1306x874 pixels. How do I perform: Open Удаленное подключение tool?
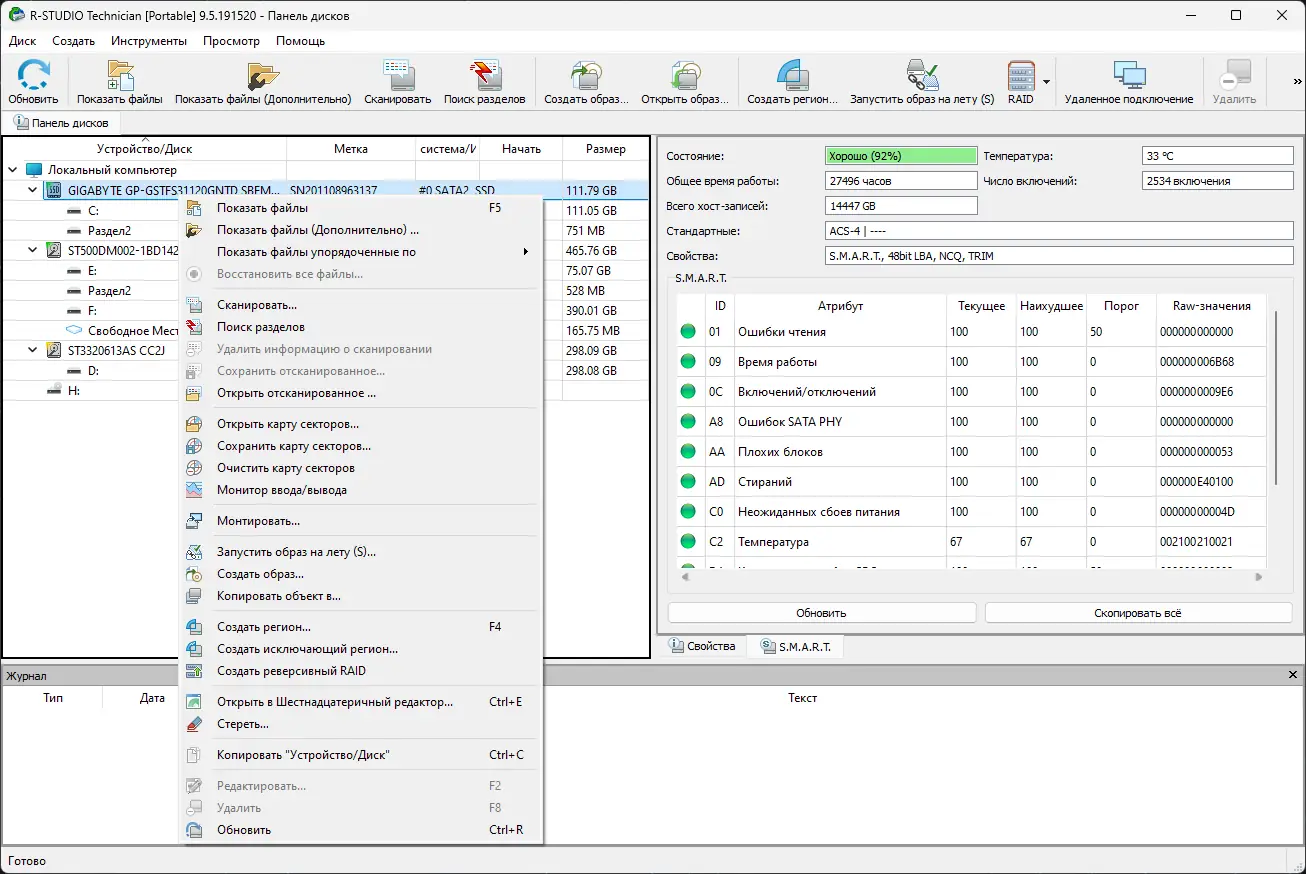[1132, 80]
